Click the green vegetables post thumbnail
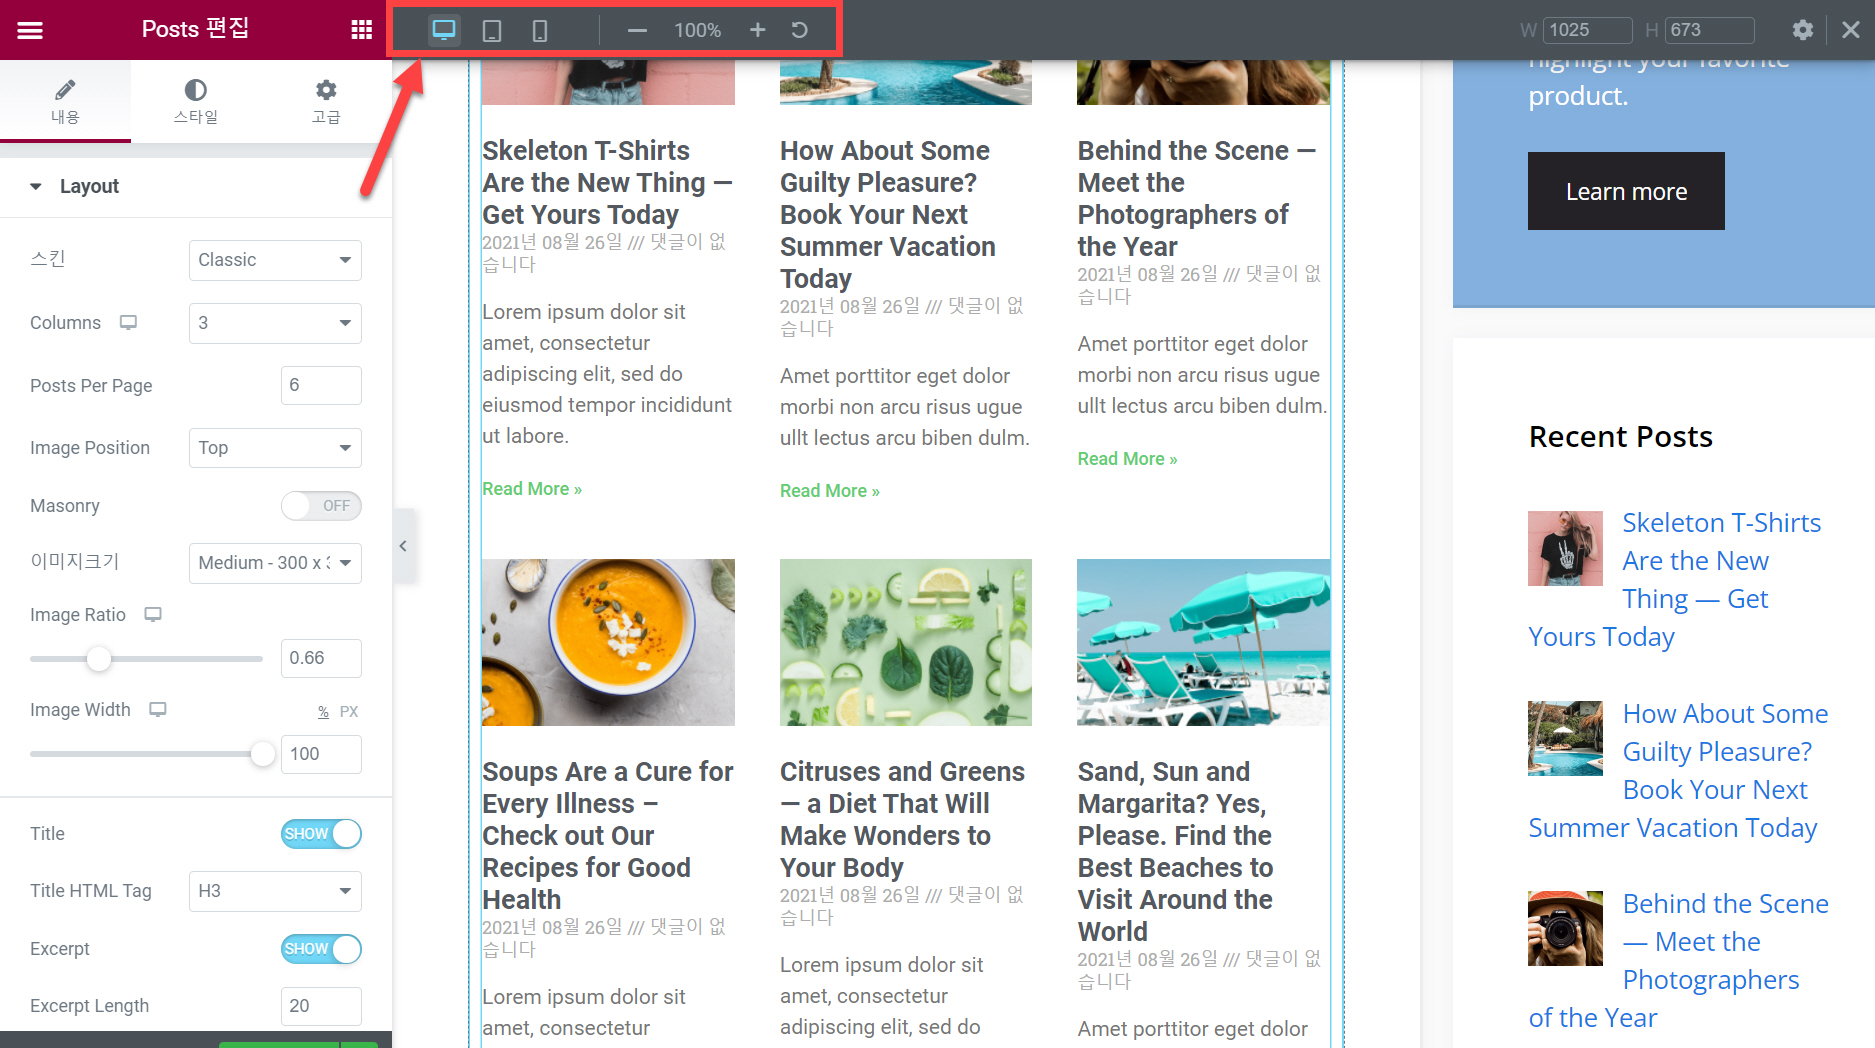The image size is (1875, 1048). tap(906, 642)
